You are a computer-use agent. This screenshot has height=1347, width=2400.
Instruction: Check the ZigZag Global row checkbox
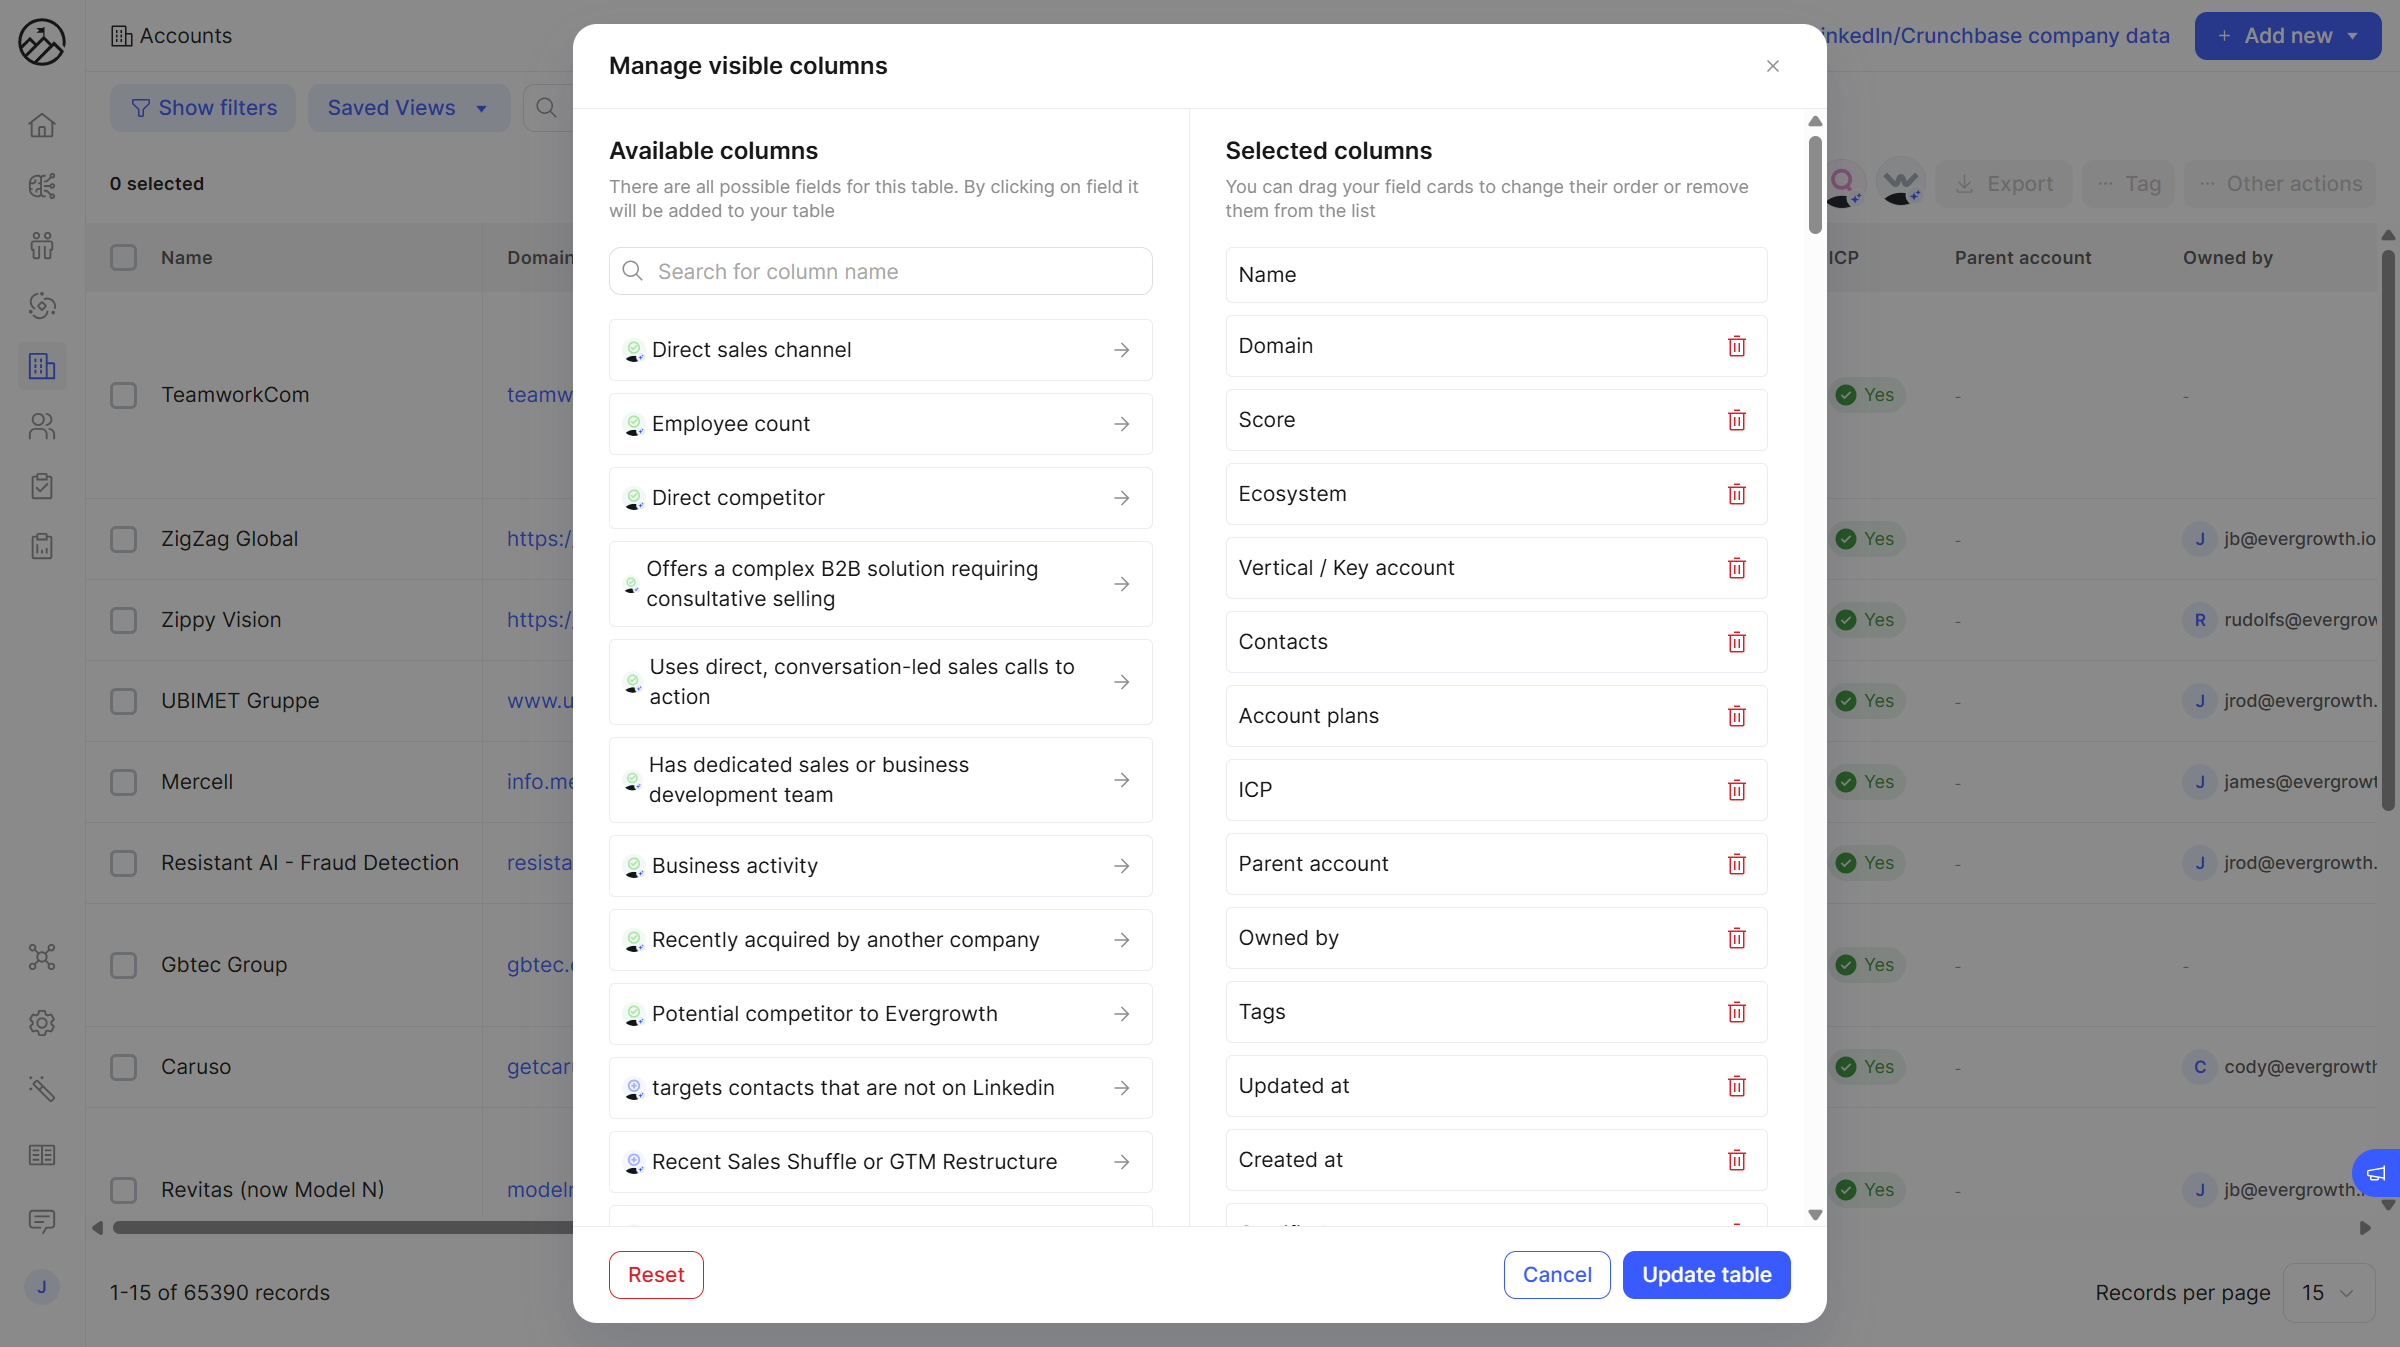tap(124, 539)
